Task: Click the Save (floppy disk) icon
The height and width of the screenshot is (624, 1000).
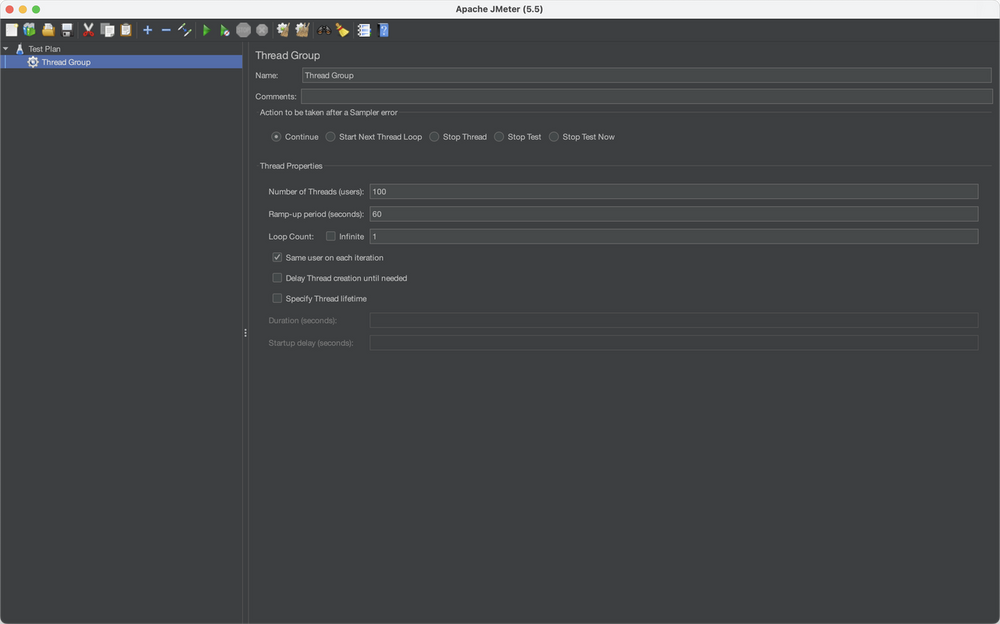Action: tap(67, 30)
